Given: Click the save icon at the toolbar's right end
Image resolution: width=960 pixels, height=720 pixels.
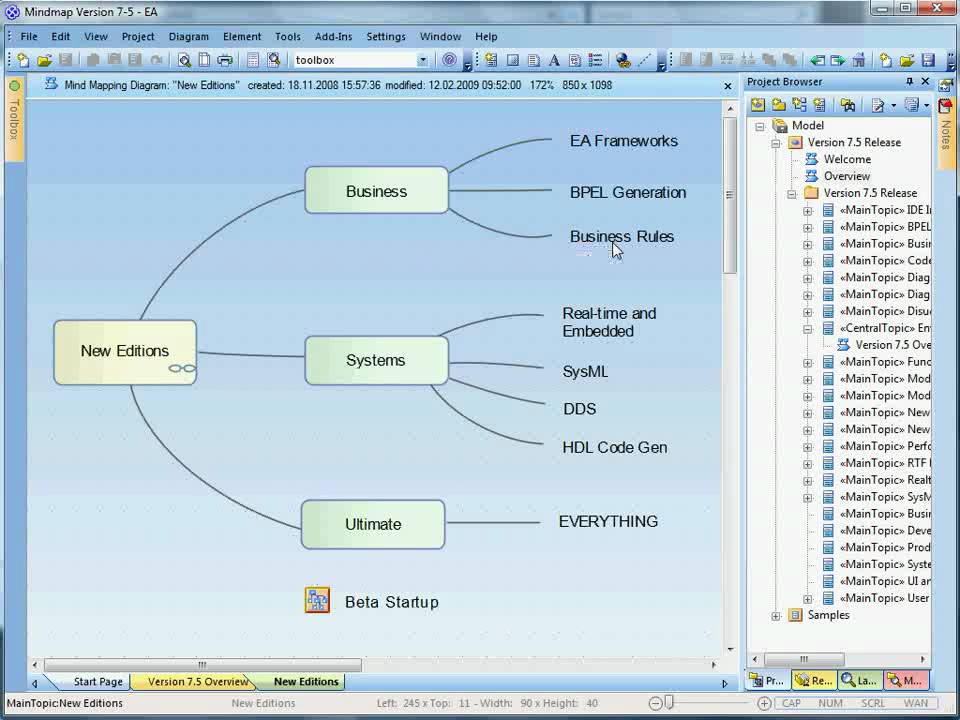Looking at the screenshot, I should coord(928,60).
